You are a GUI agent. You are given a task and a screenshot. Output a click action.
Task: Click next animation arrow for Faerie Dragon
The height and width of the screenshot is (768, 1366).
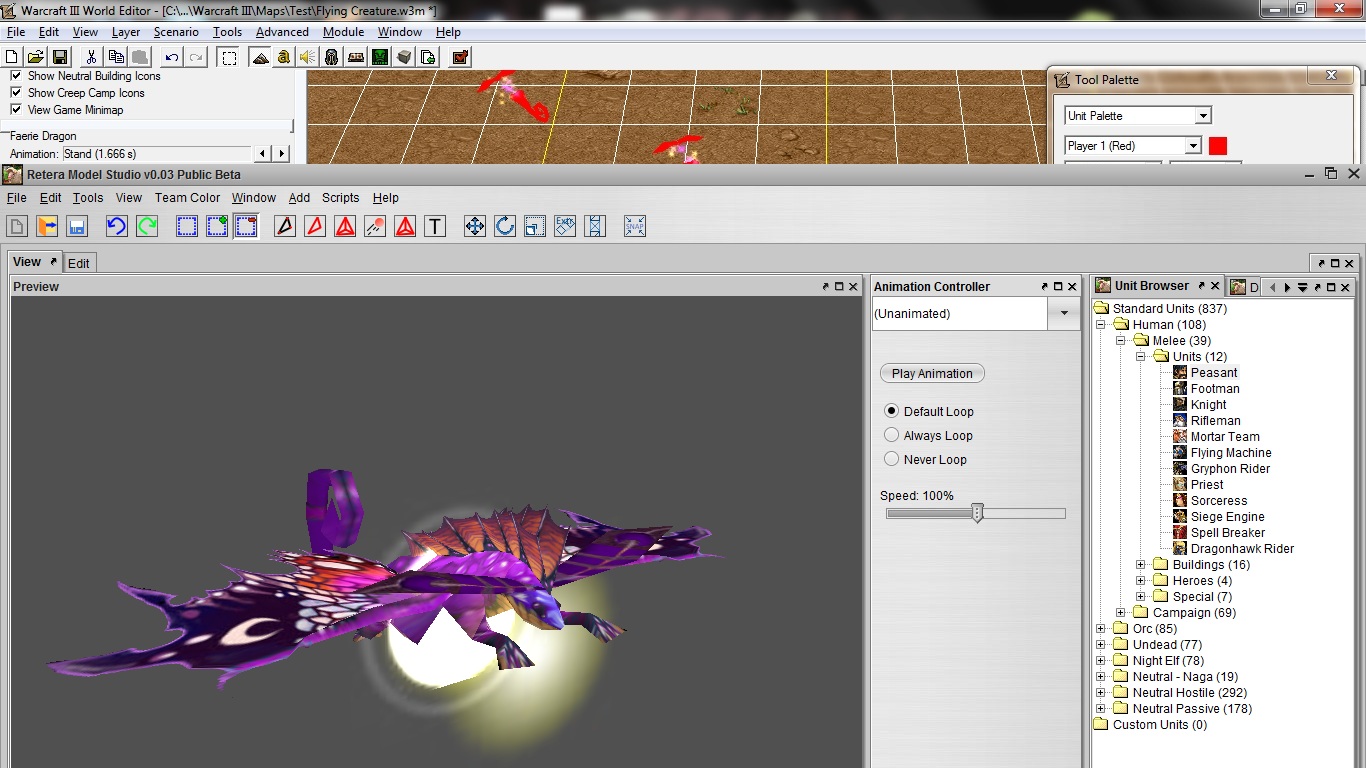281,154
